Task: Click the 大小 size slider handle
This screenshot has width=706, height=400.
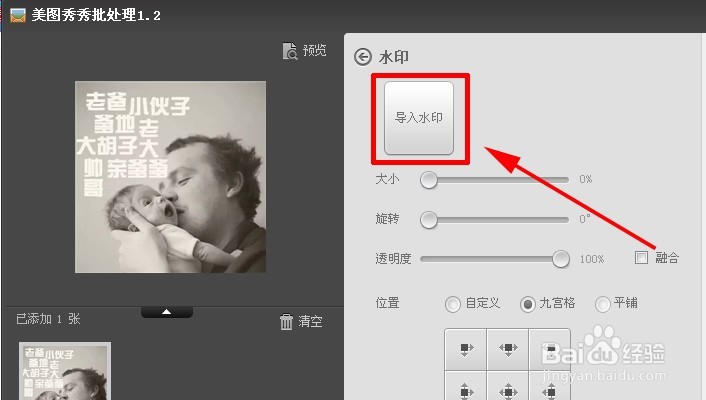Action: 429,180
